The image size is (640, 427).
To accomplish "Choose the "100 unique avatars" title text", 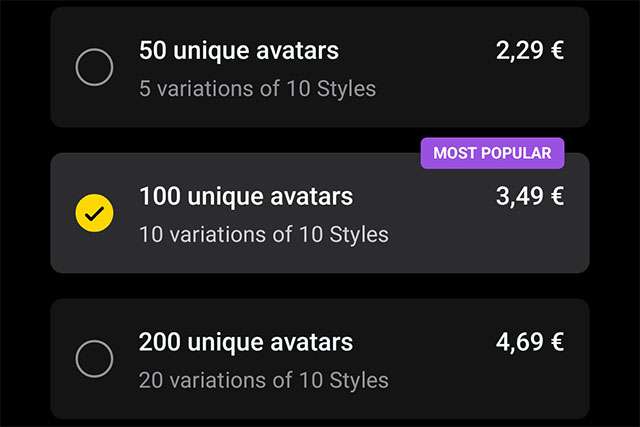I will pyautogui.click(x=246, y=196).
